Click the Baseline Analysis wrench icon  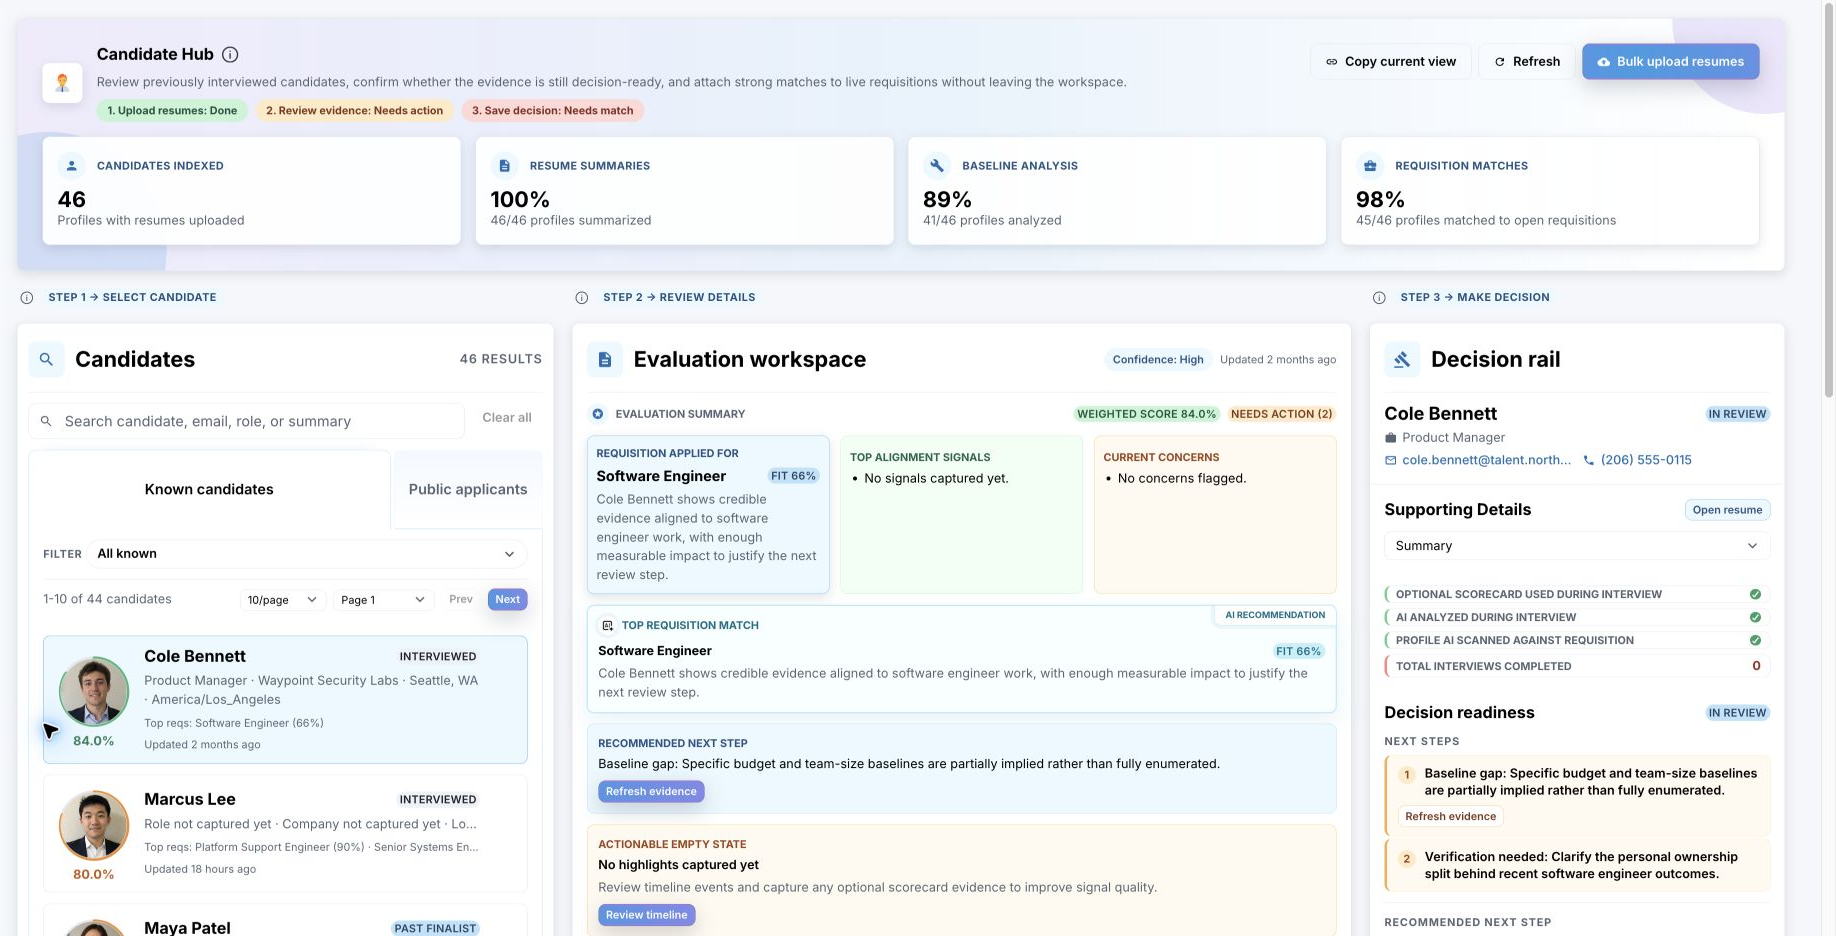click(x=937, y=165)
